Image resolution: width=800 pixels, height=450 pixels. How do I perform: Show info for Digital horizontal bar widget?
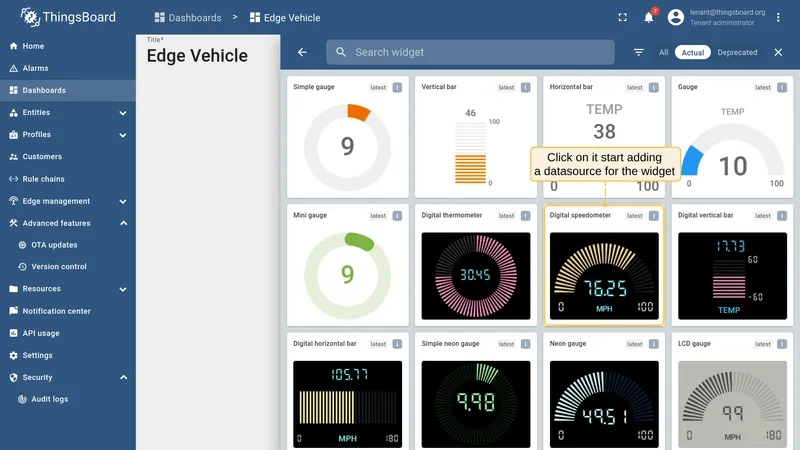[397, 344]
